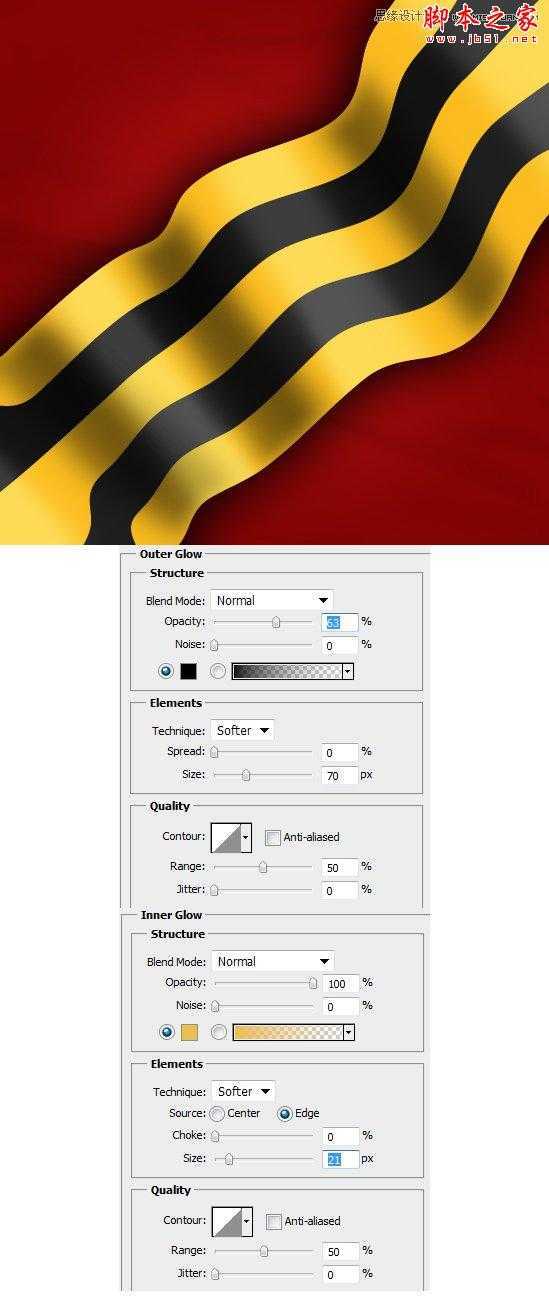This screenshot has width=549, height=1300.
Task: Click Inner Glow Range slider handle
Action: (264, 1251)
